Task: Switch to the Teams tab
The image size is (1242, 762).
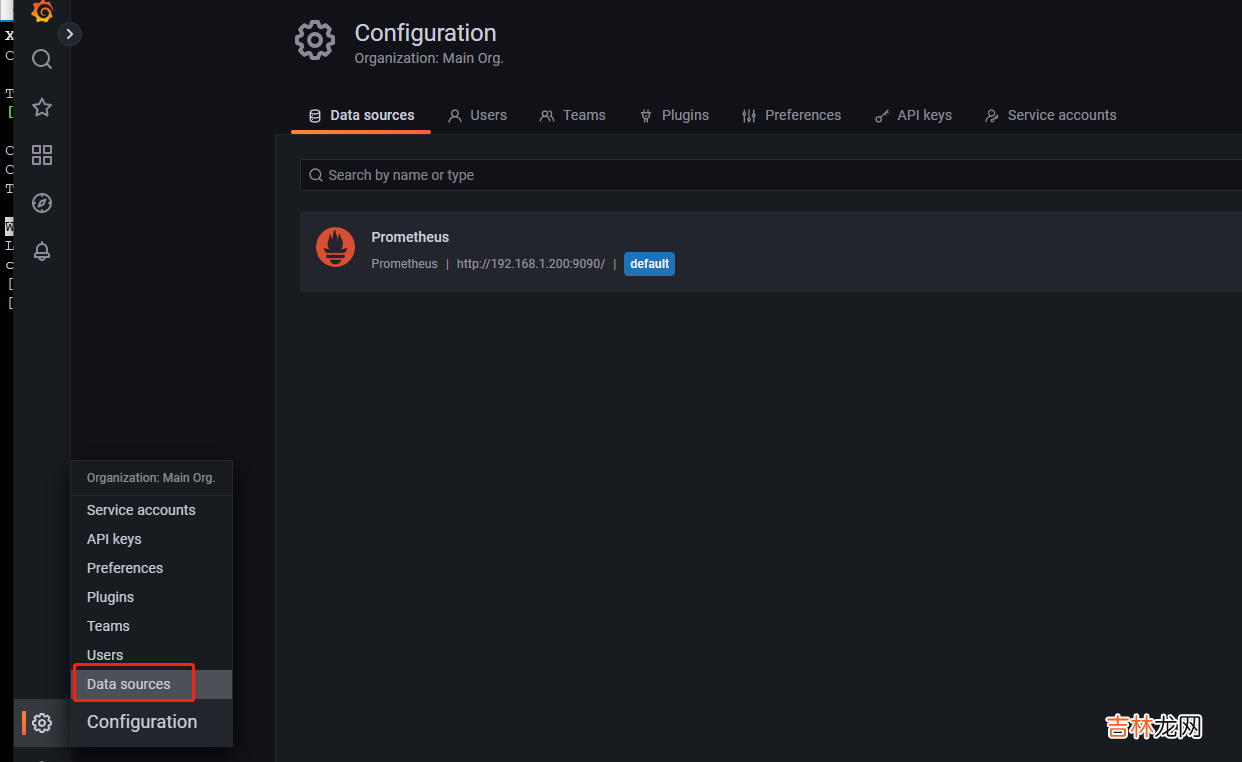Action: click(572, 115)
